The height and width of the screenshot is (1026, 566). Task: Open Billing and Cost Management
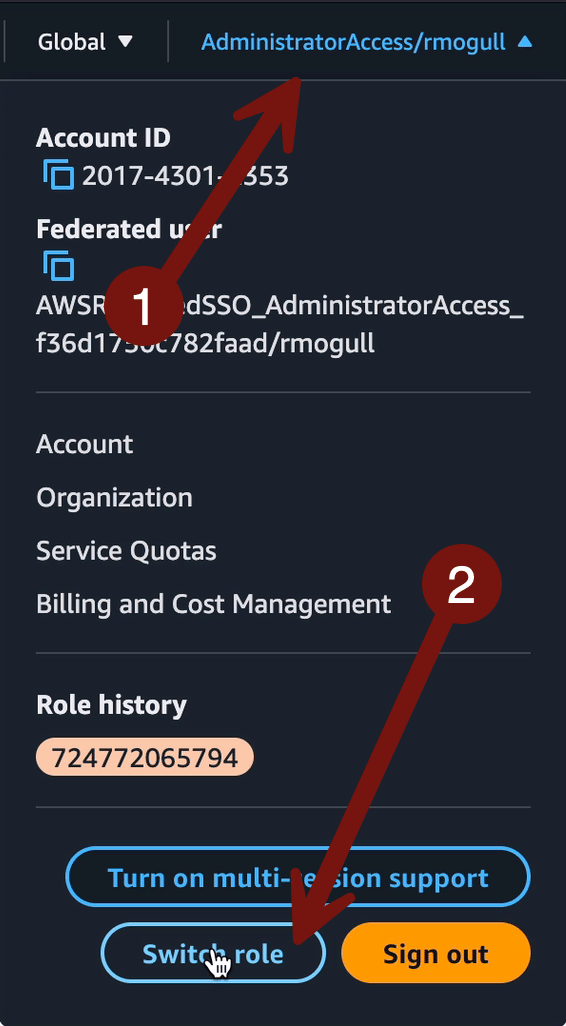pyautogui.click(x=214, y=604)
